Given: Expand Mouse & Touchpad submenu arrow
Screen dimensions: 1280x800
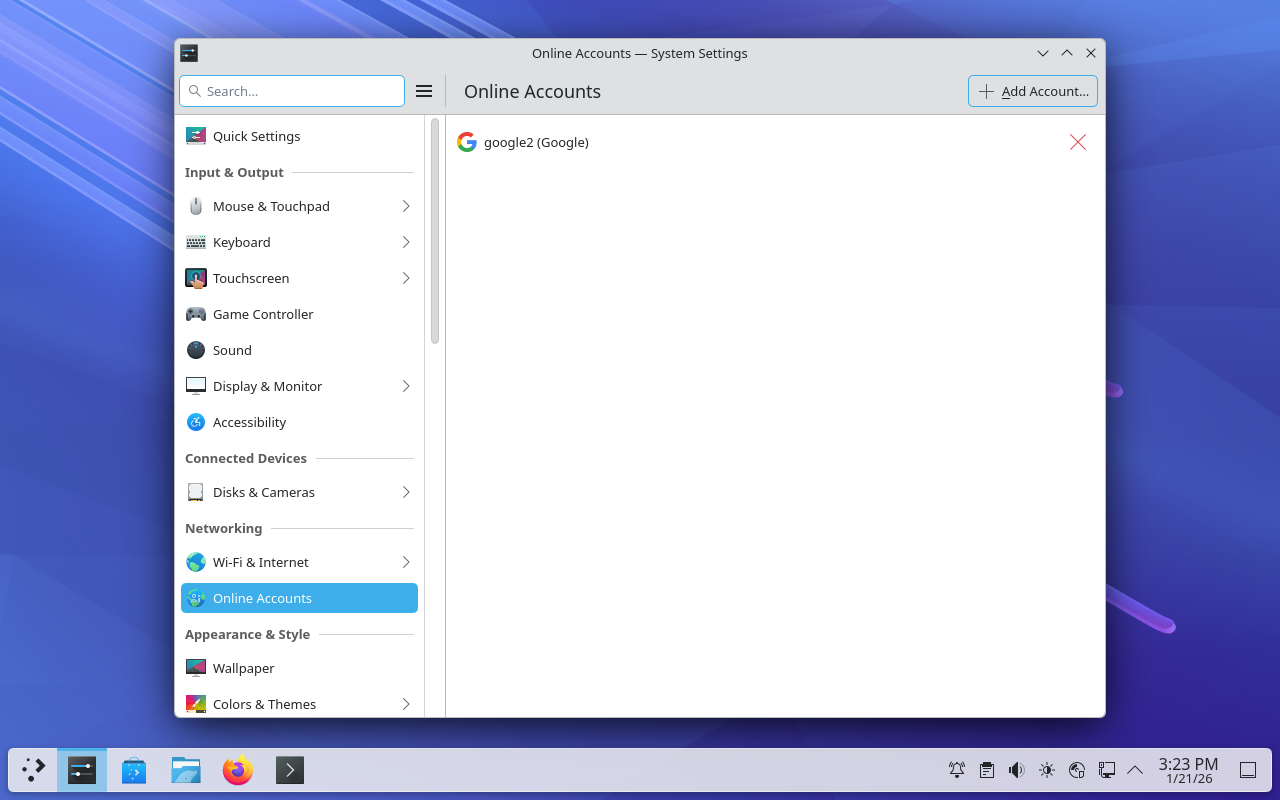Looking at the screenshot, I should coord(406,206).
